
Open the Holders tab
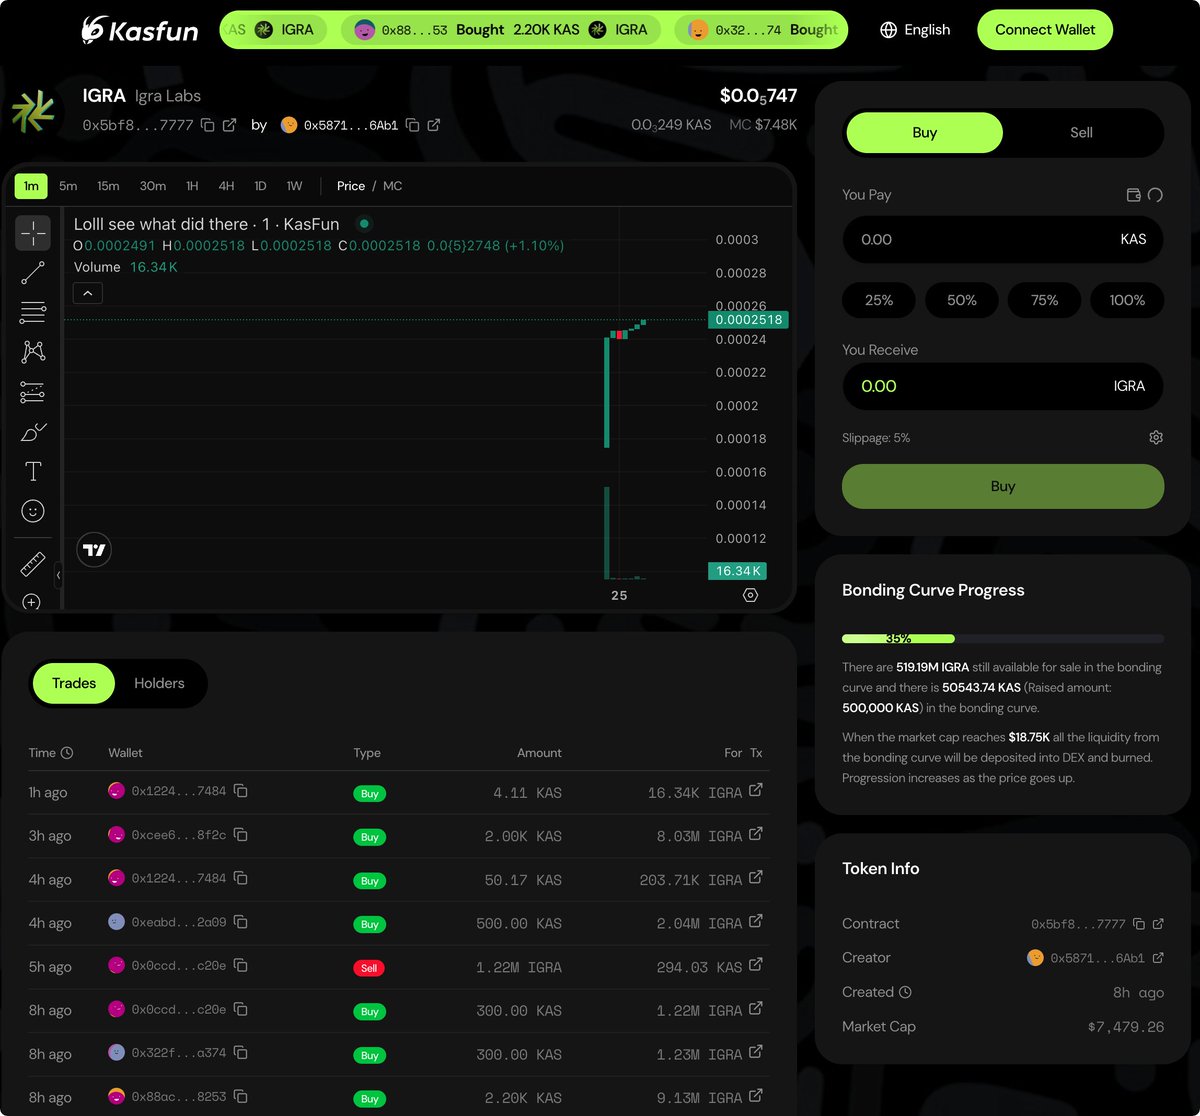[159, 684]
